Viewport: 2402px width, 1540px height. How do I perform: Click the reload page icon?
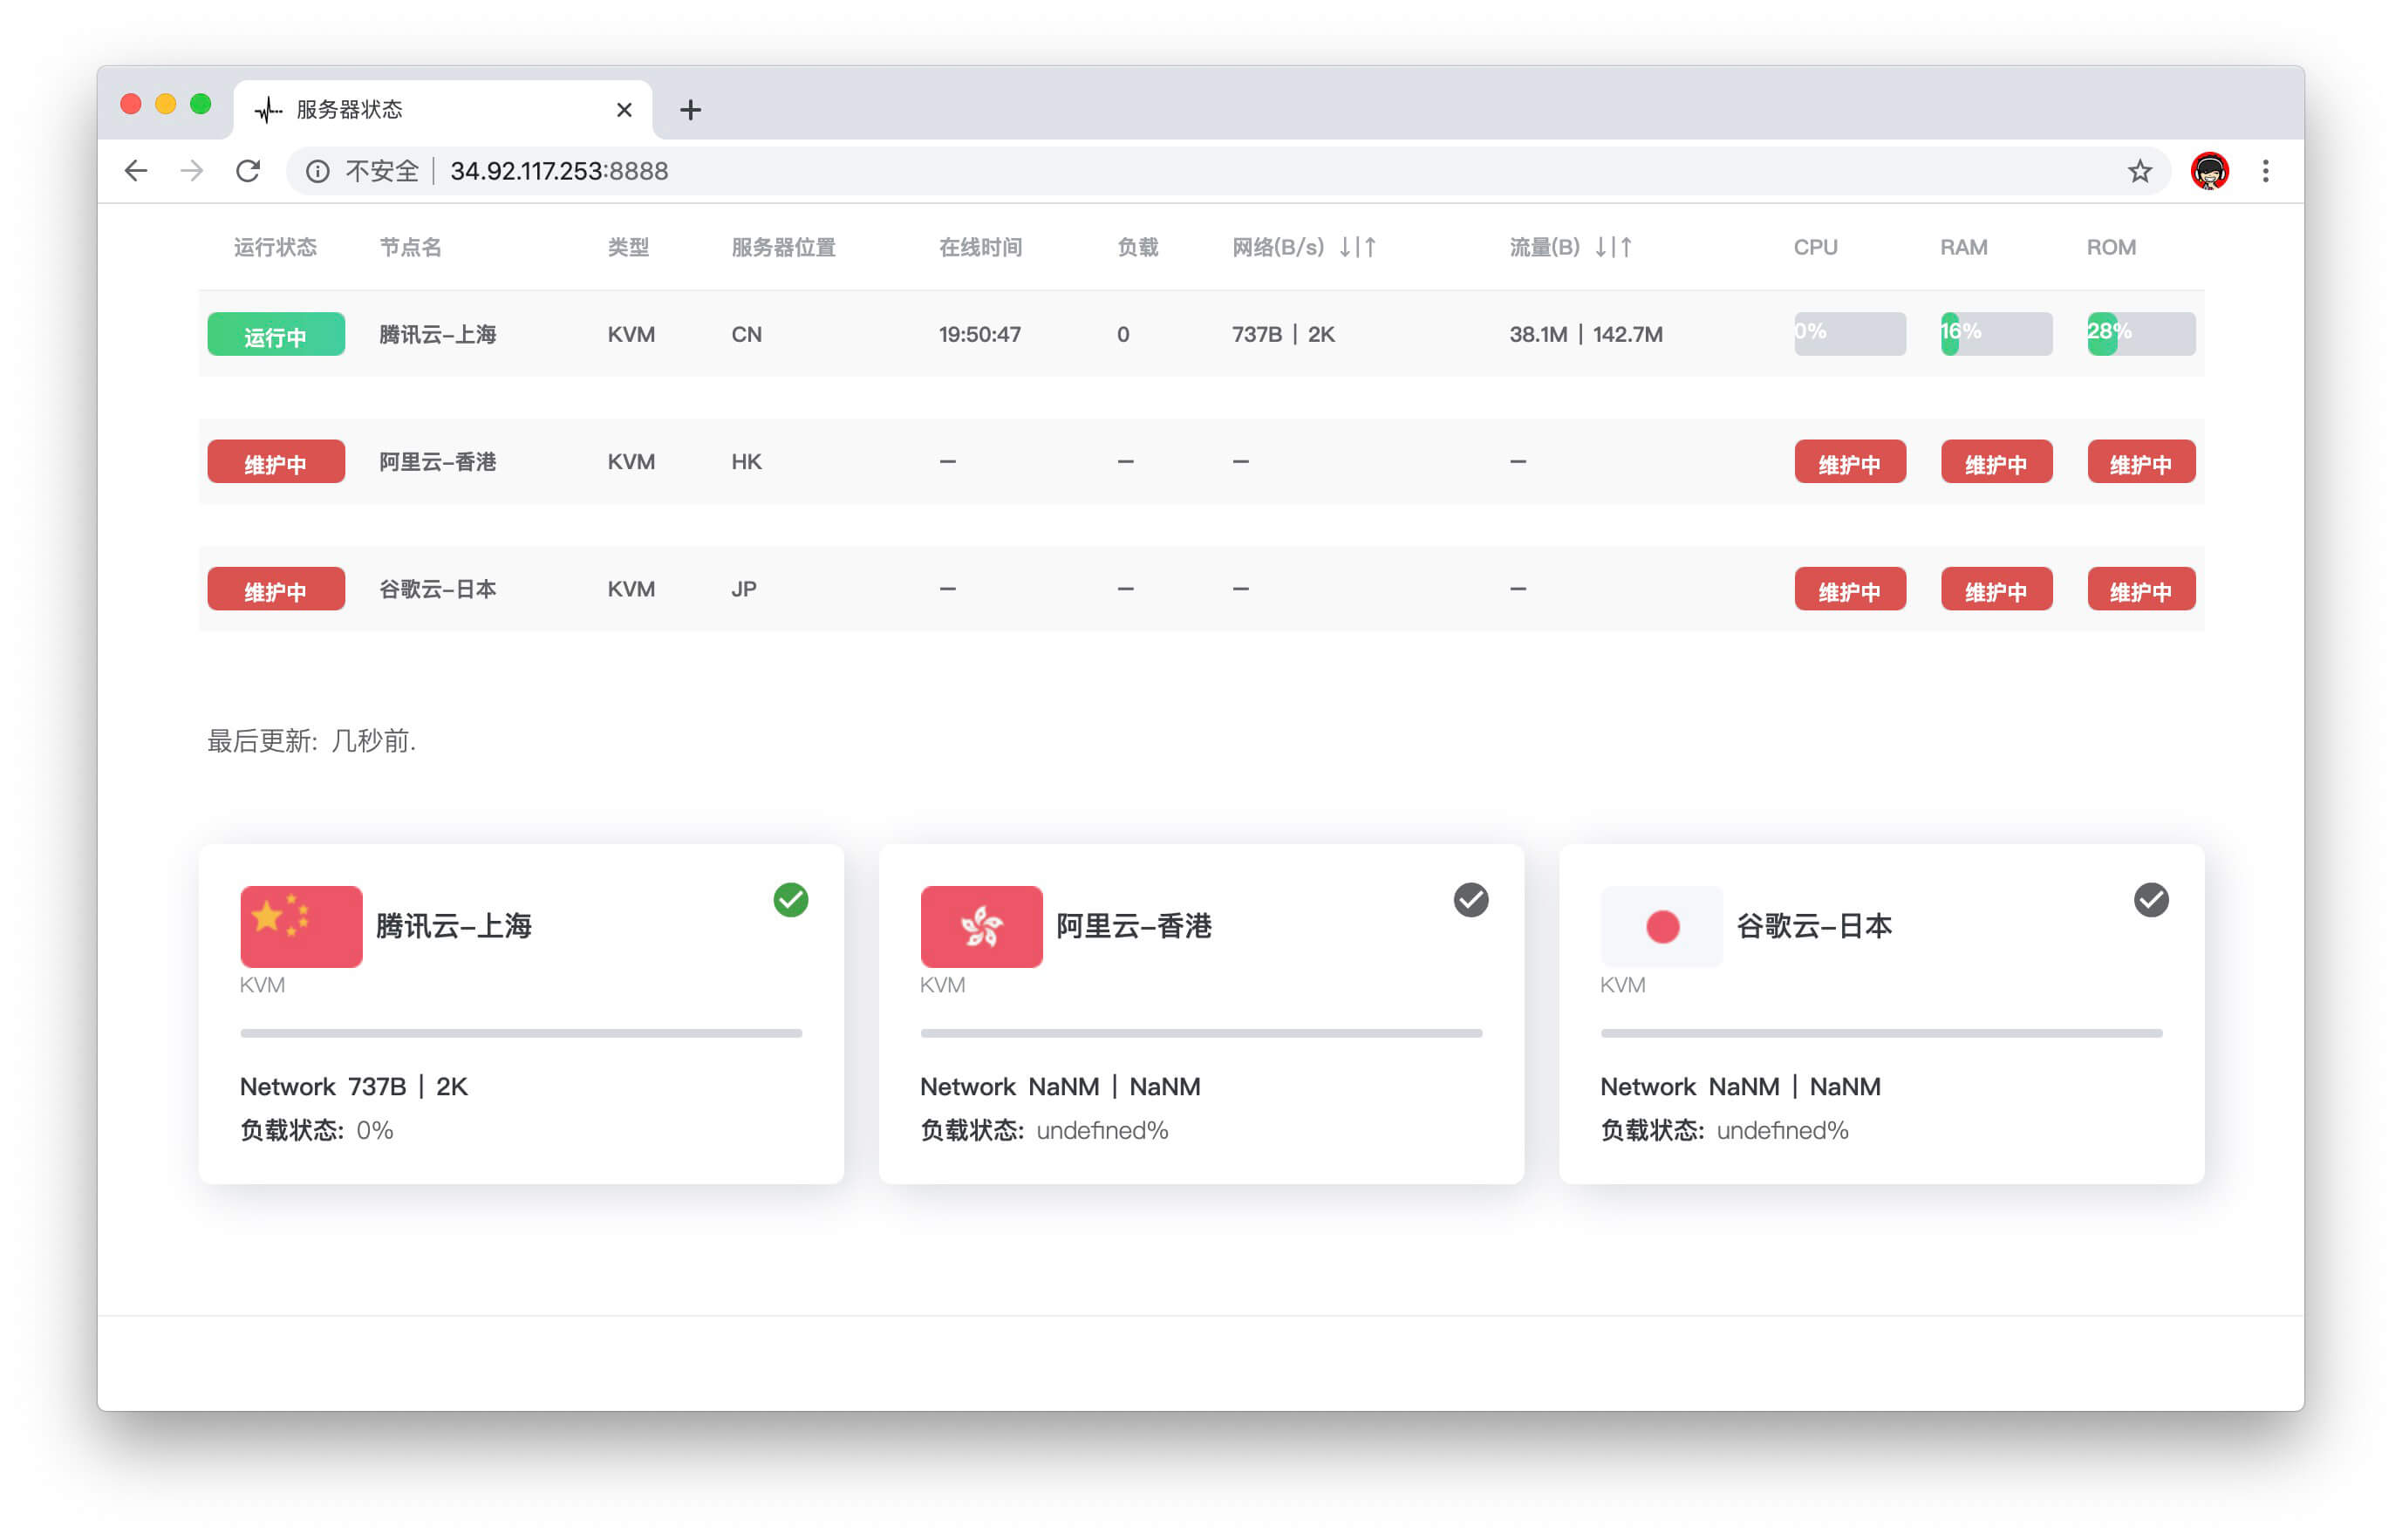(x=248, y=171)
